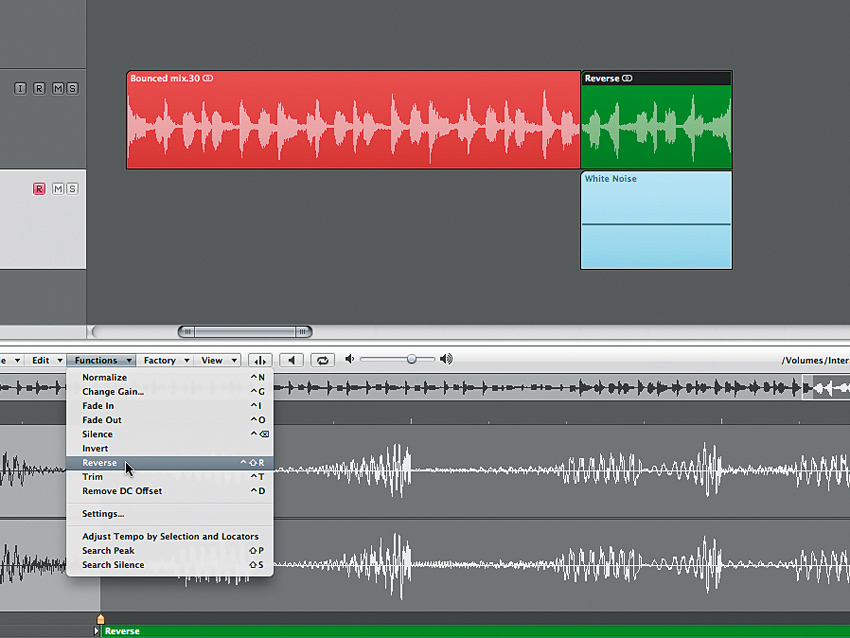This screenshot has width=850, height=638.
Task: Solo the second track with S button
Action: (72, 189)
